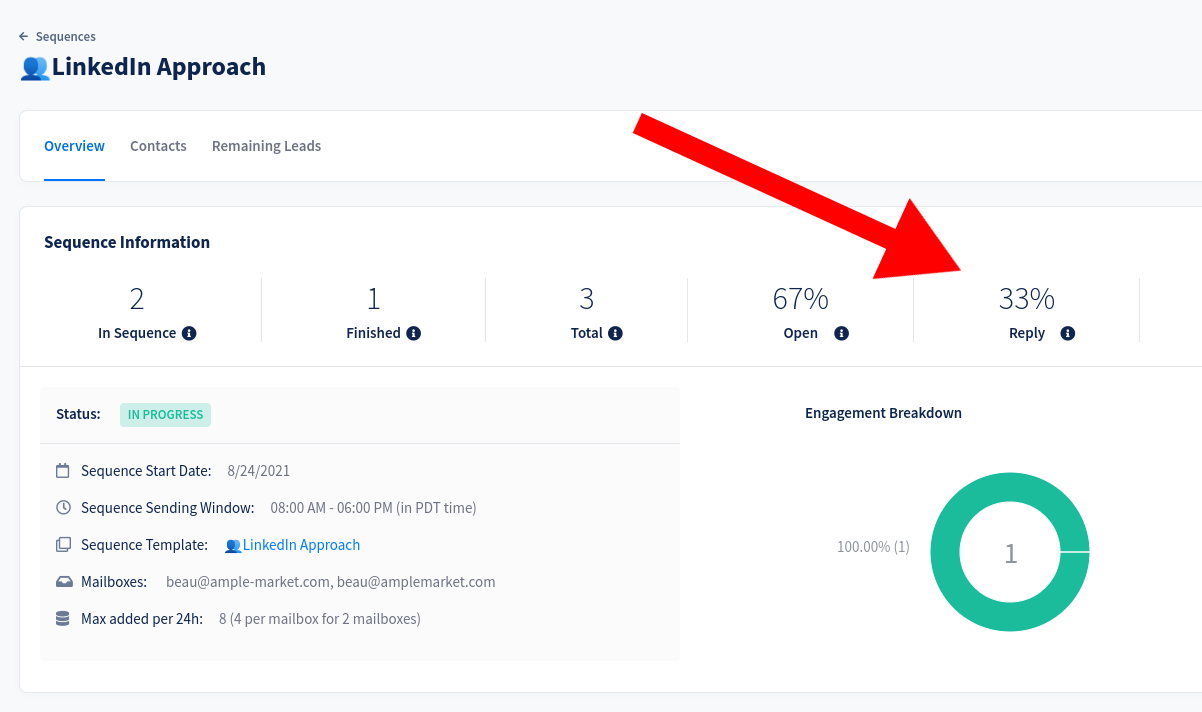This screenshot has width=1202, height=712.
Task: Click the In Sequence count 2
Action: click(x=137, y=298)
